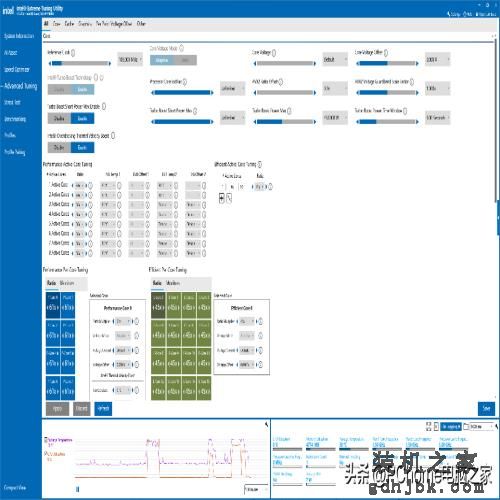This screenshot has width=500, height=500.
Task: Disable Turbo Boost Short Power Max Enable
Action: click(x=59, y=118)
